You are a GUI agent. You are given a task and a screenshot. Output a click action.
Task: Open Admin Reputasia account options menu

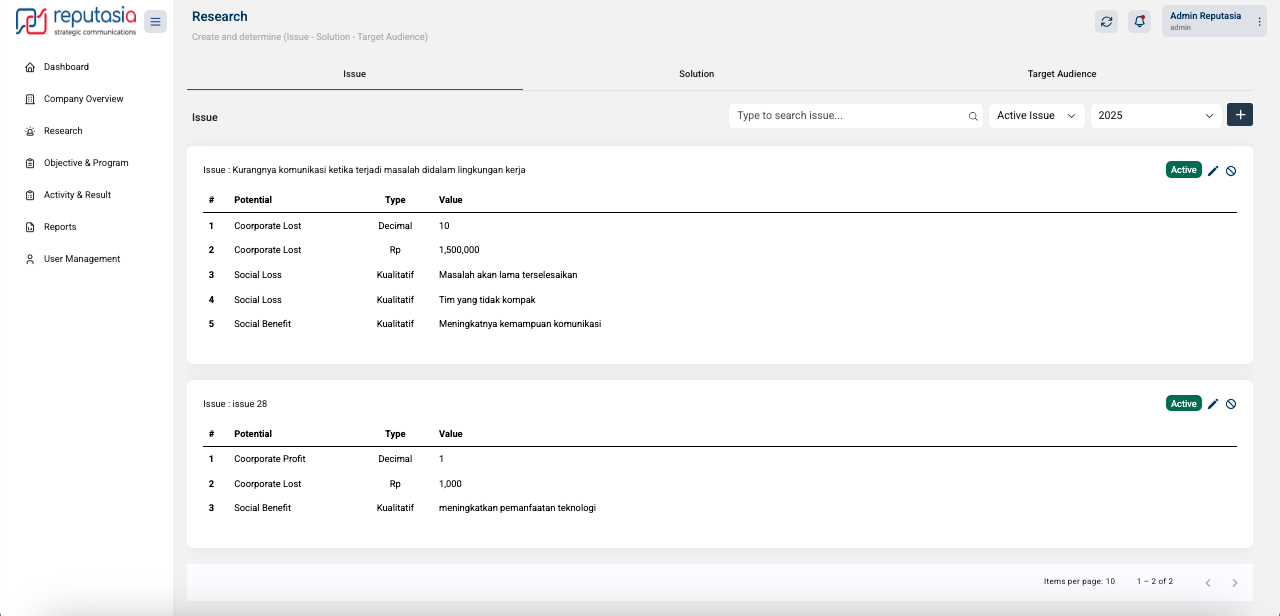(x=1259, y=22)
